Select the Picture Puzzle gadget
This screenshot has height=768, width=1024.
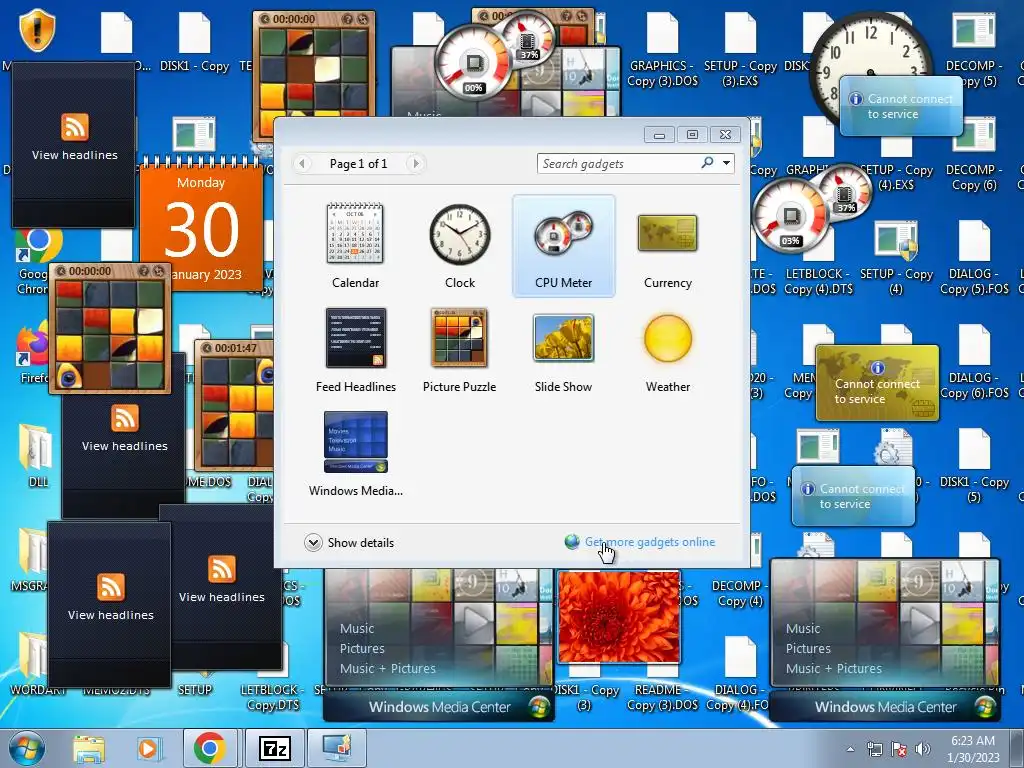tap(459, 350)
